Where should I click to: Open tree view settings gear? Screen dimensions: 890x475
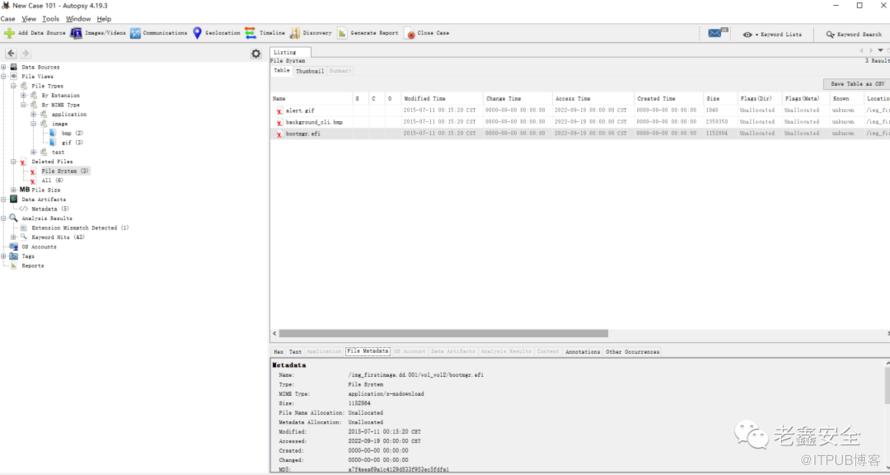[256, 53]
